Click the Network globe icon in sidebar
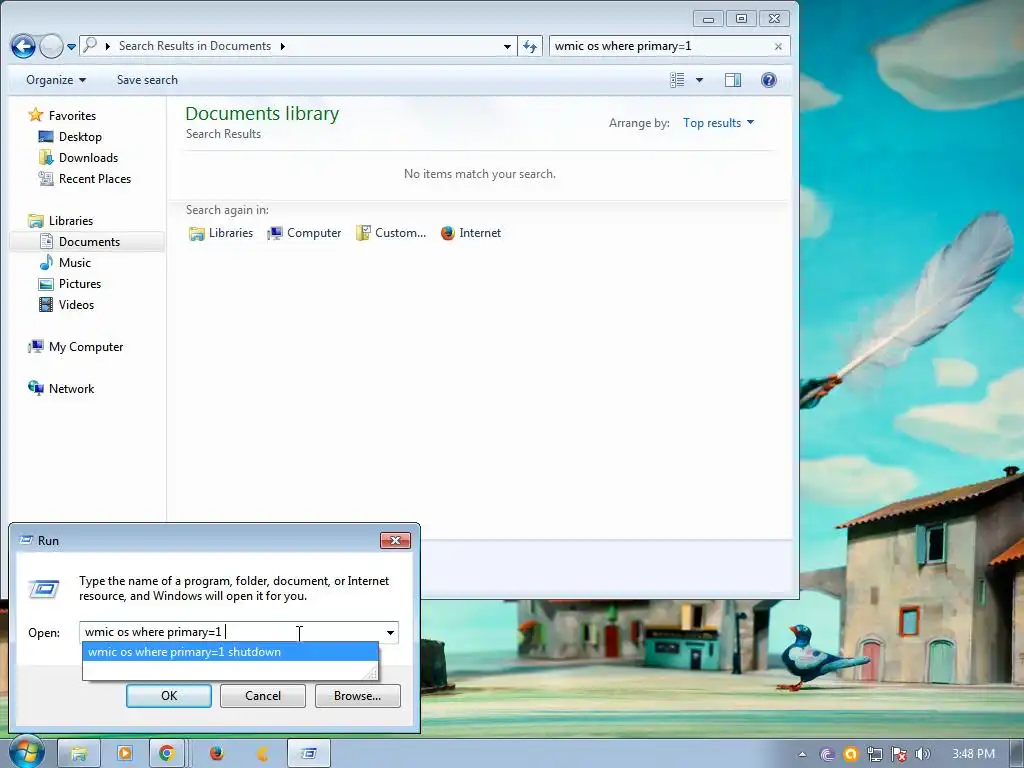The image size is (1024, 768). 35,388
